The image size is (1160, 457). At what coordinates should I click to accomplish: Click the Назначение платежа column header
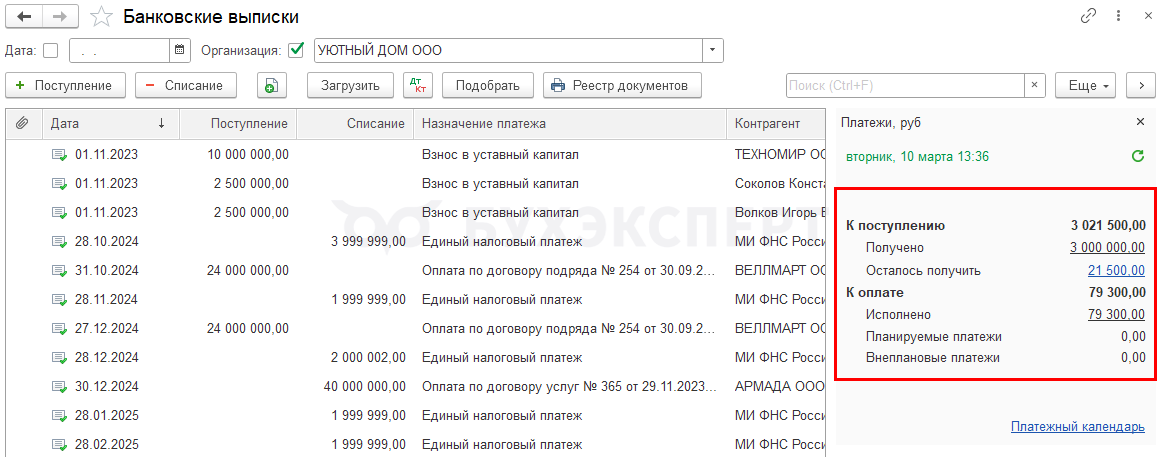[570, 123]
